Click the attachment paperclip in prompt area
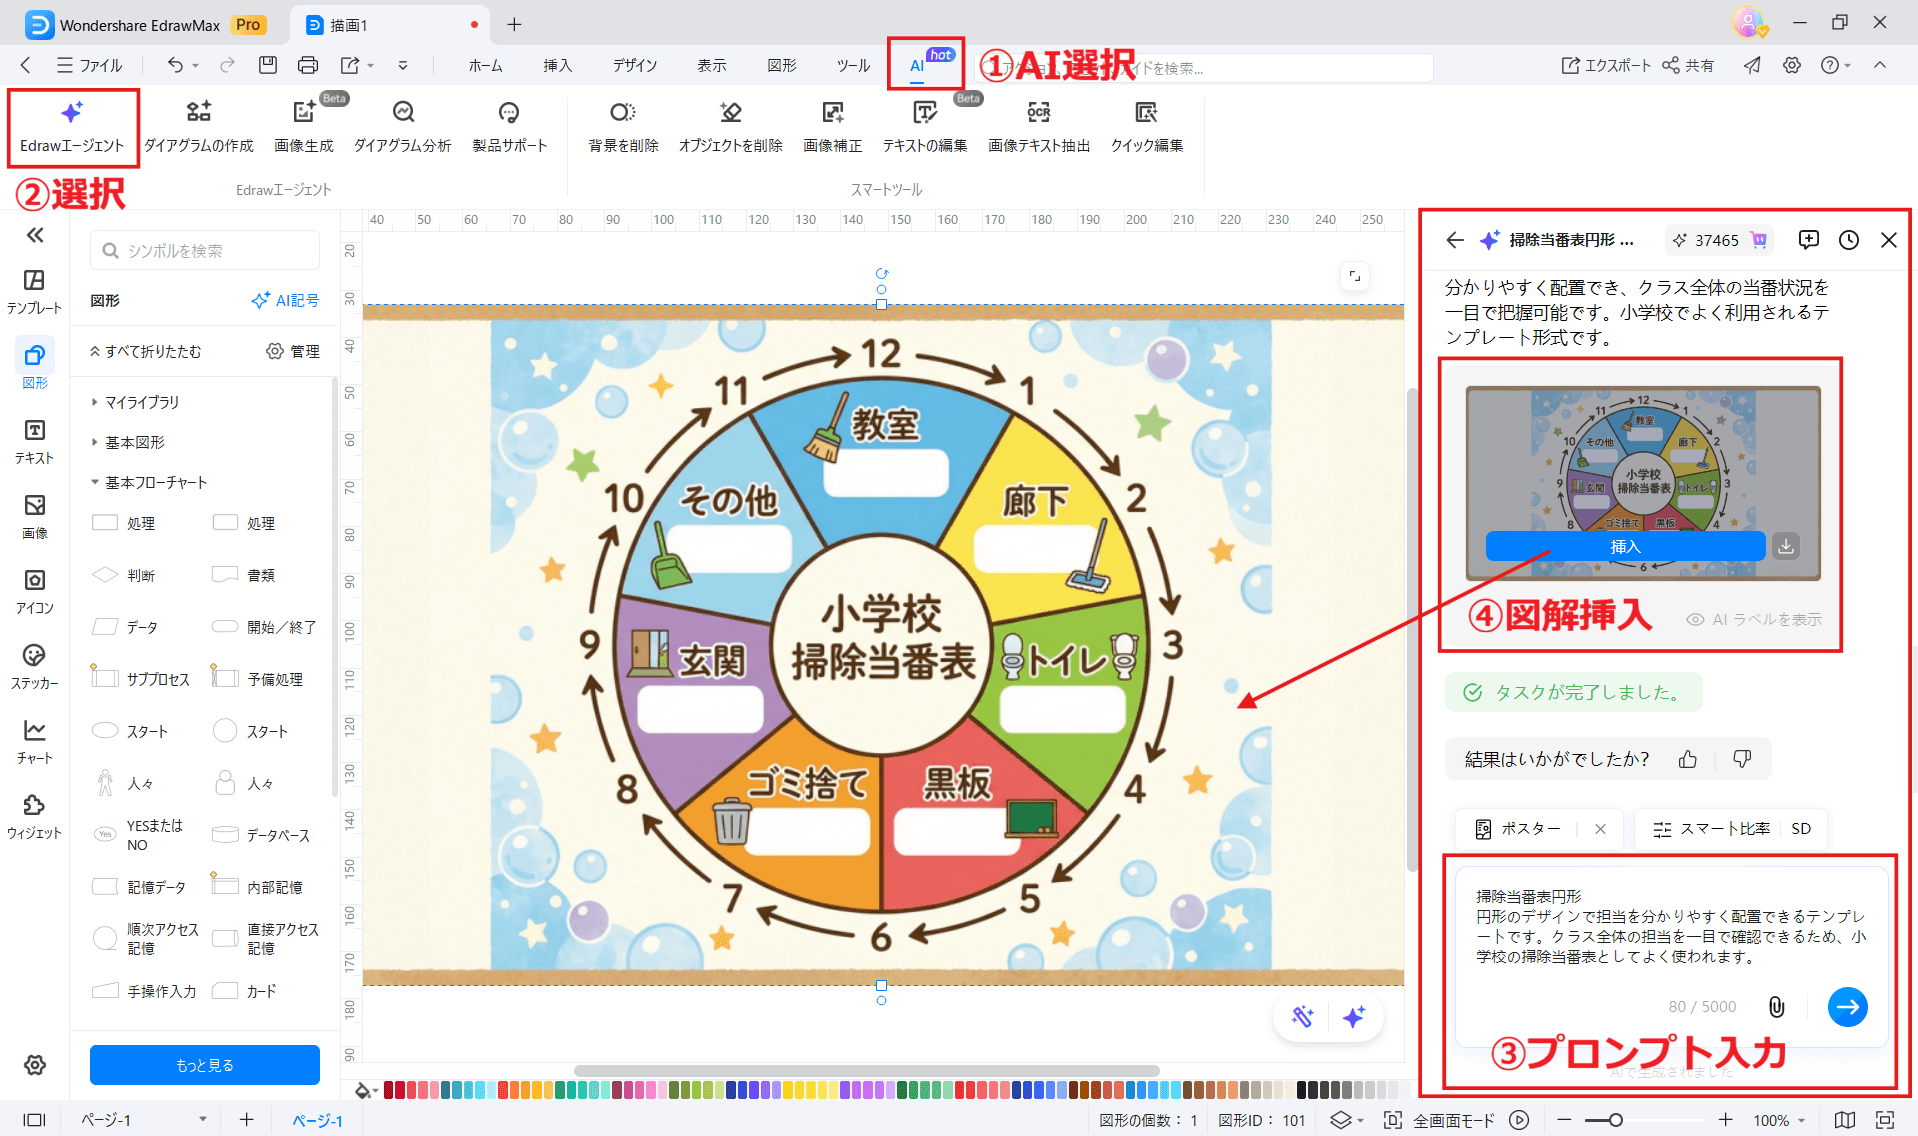1918x1136 pixels. [x=1777, y=1006]
